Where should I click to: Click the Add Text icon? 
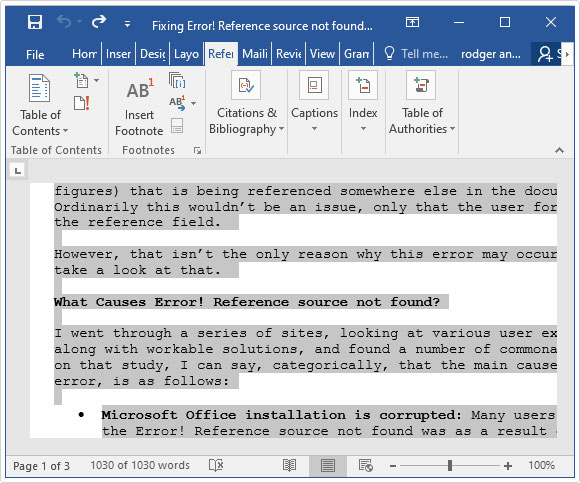point(81,80)
